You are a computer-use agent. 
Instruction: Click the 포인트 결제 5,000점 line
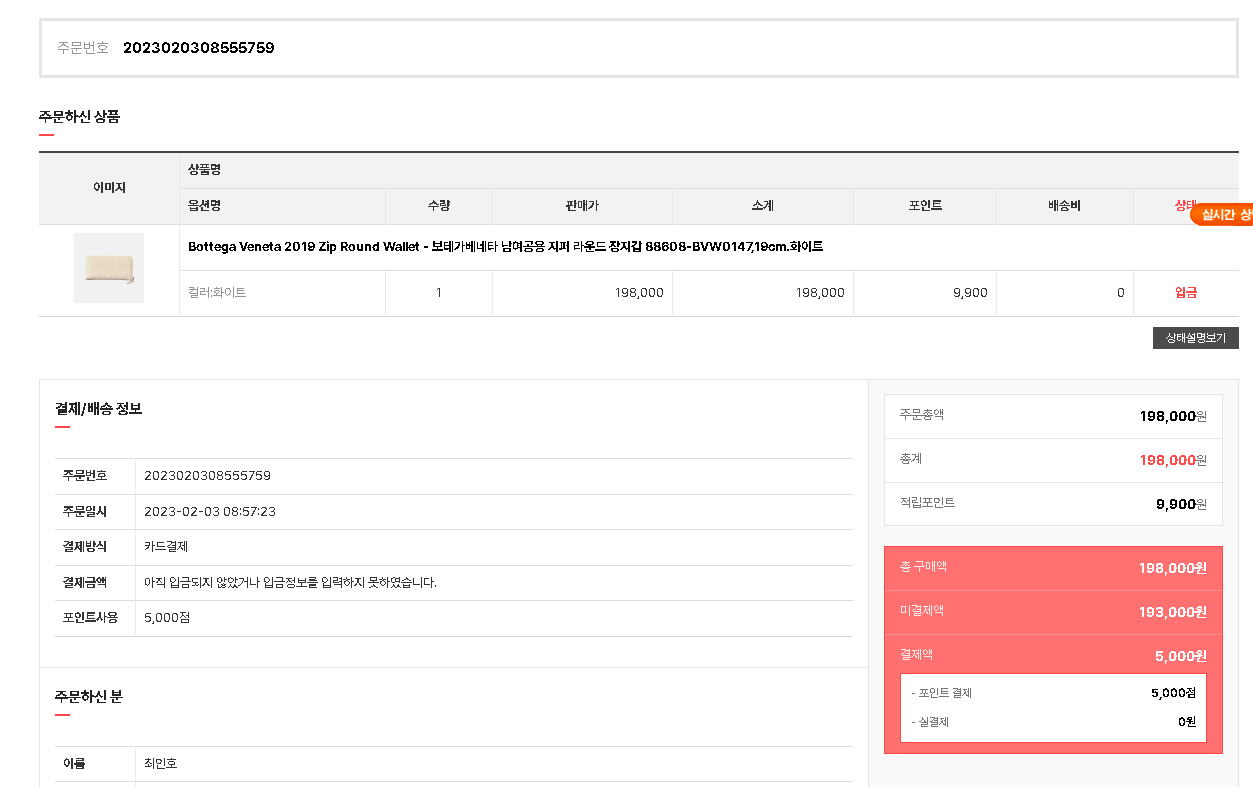coord(1052,693)
